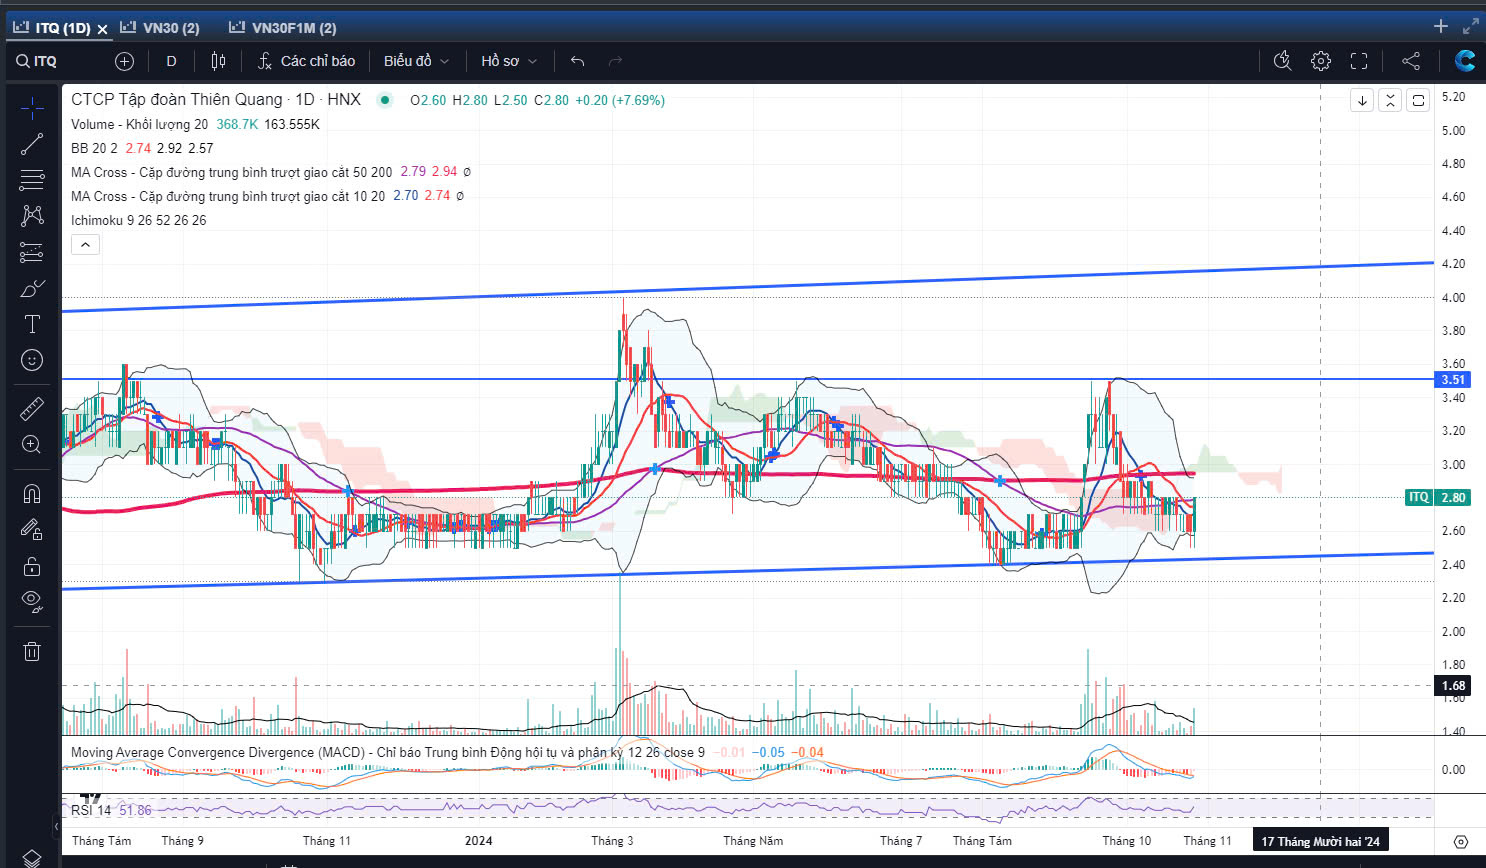Undo the last chart action
1486x868 pixels.
[577, 61]
